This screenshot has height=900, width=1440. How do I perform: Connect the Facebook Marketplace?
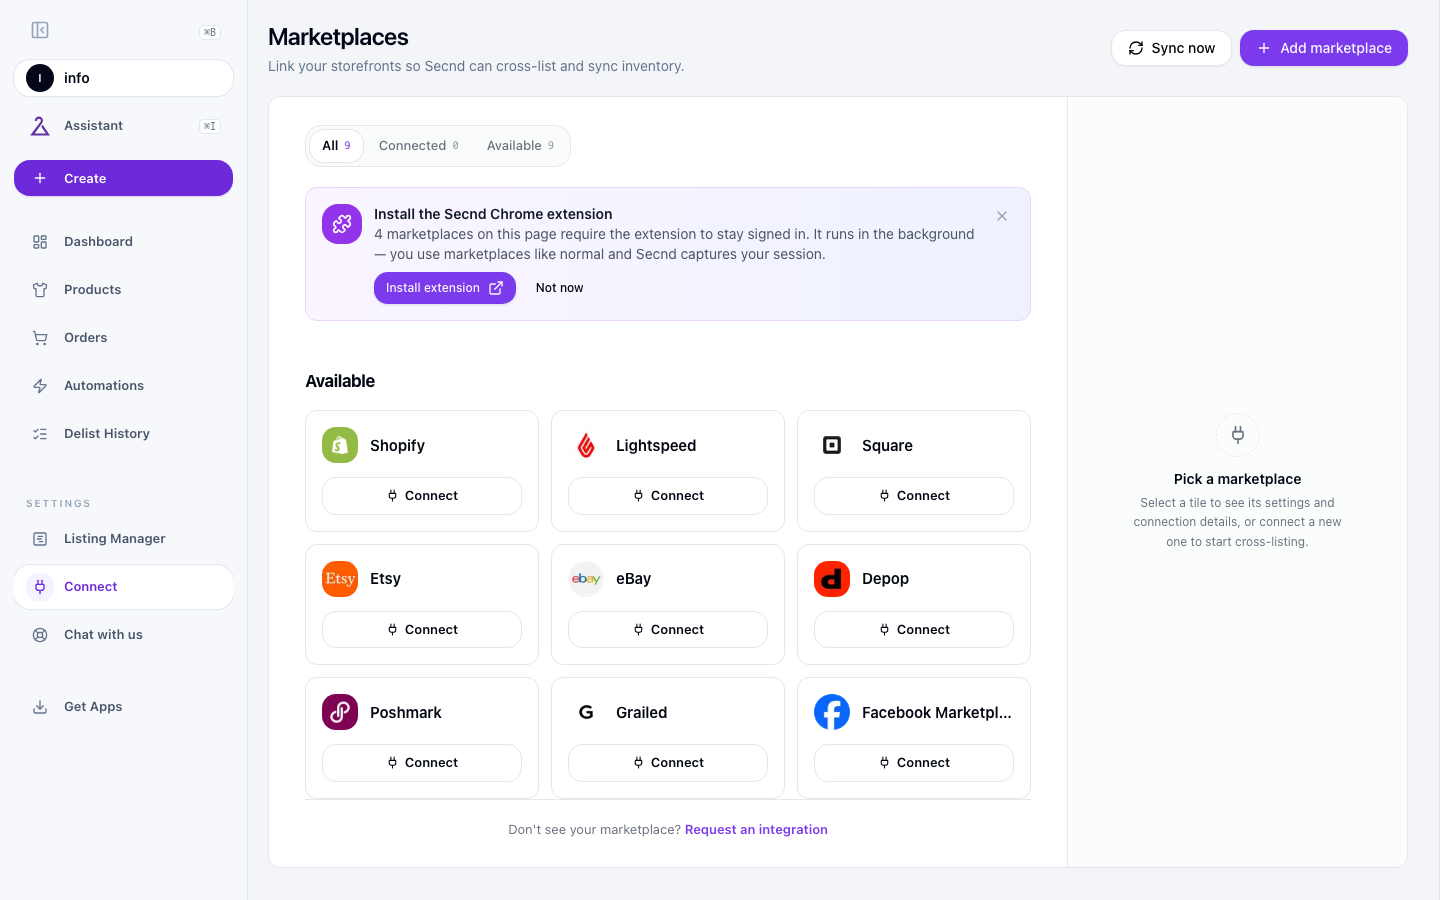coord(914,763)
